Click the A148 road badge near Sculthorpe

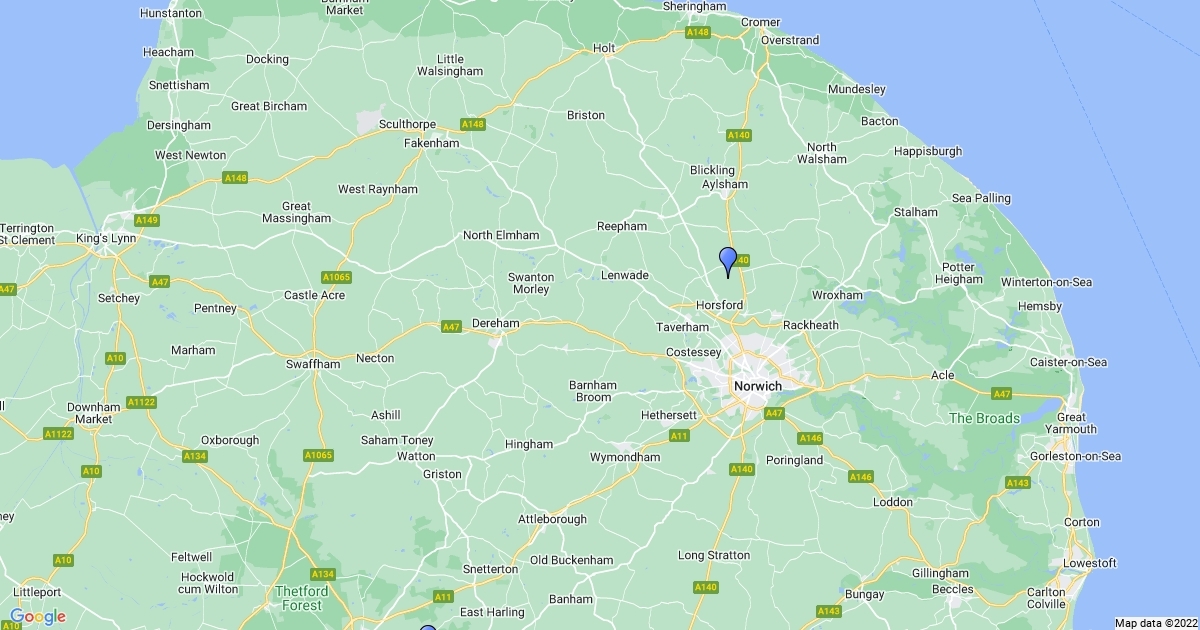(x=473, y=124)
